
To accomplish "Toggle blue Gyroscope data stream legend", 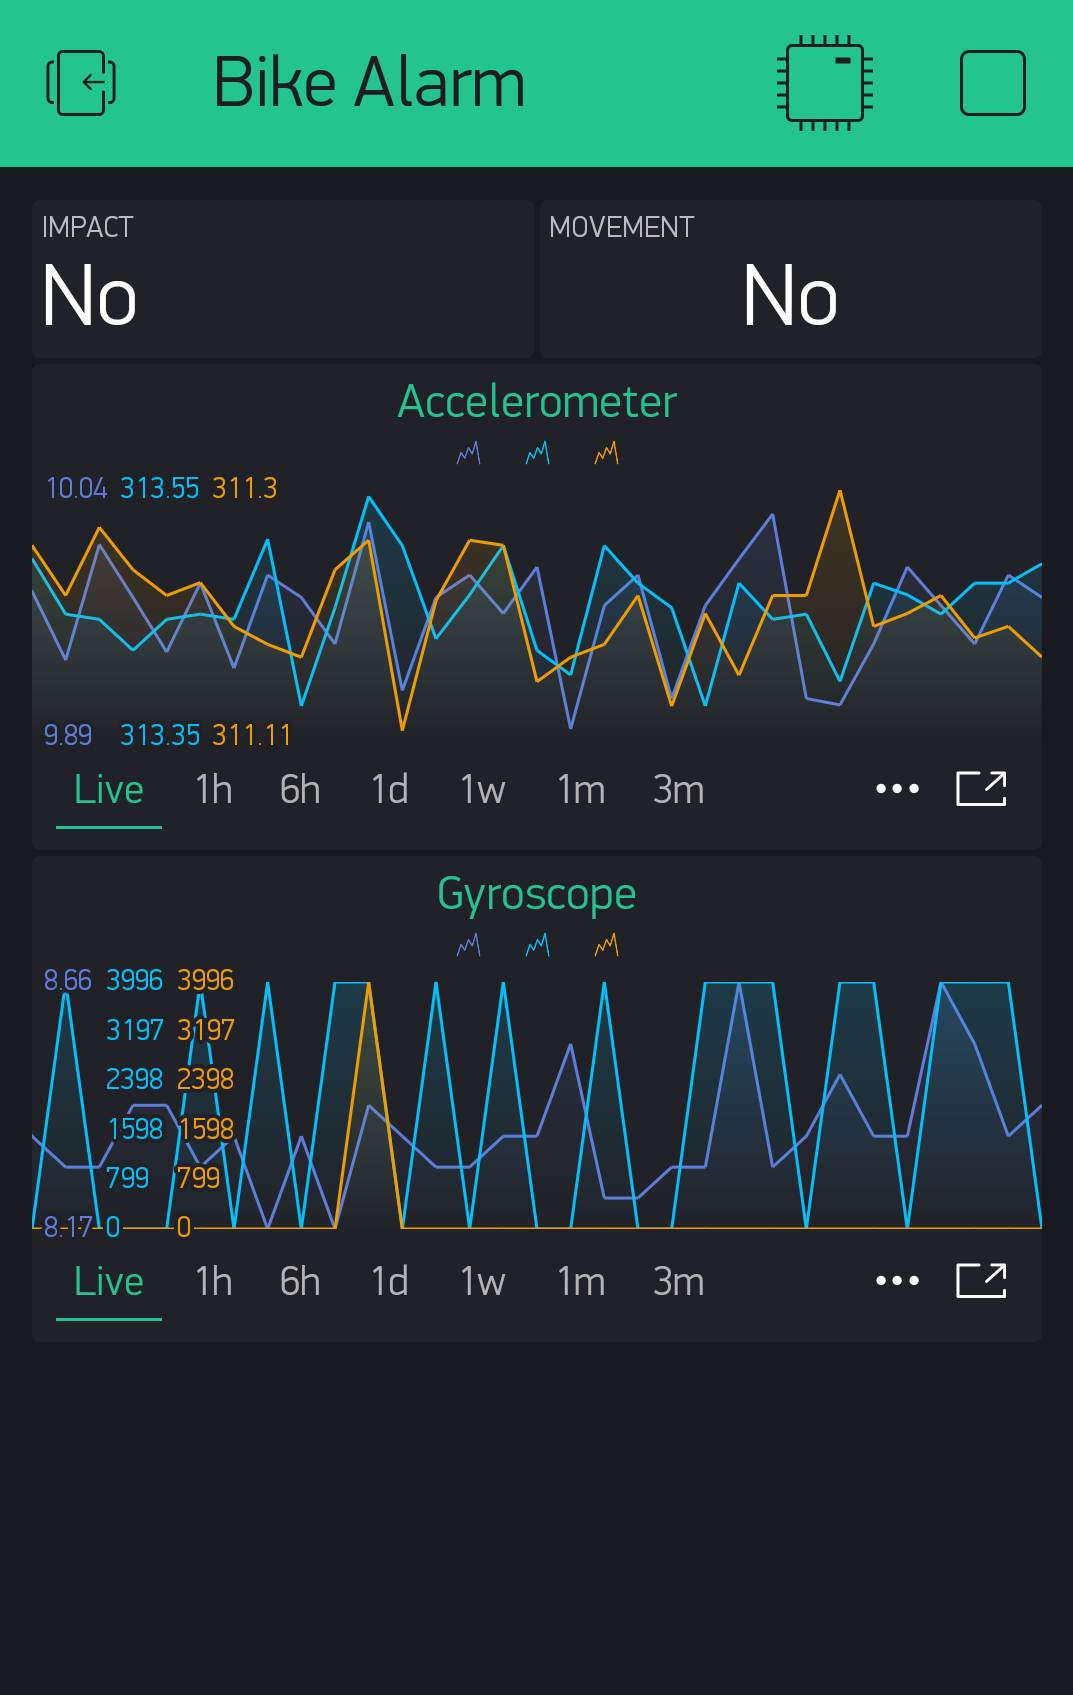I will coord(538,945).
